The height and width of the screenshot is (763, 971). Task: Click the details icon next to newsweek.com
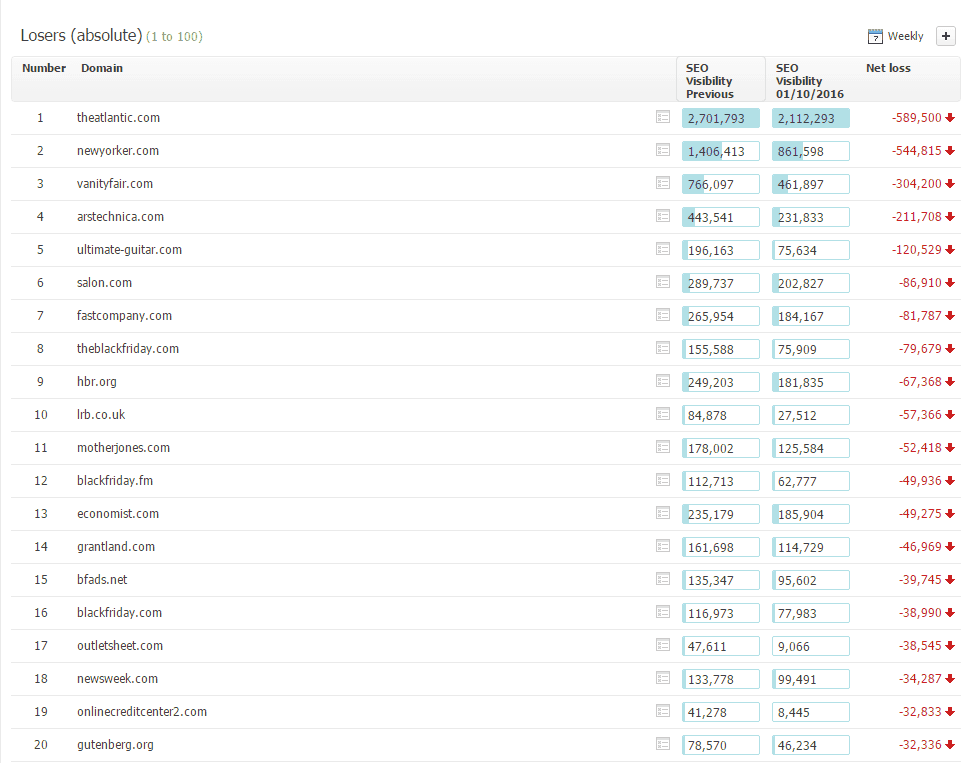click(662, 678)
